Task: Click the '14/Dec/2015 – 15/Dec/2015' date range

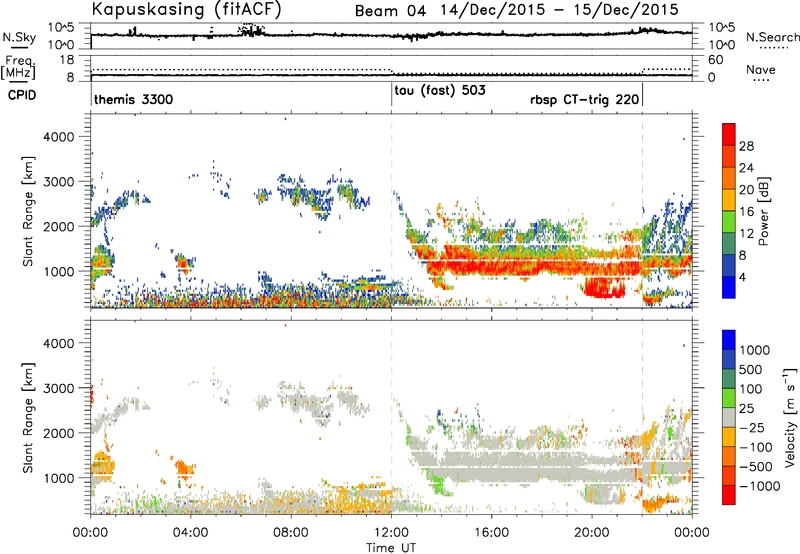Action: 560,10
